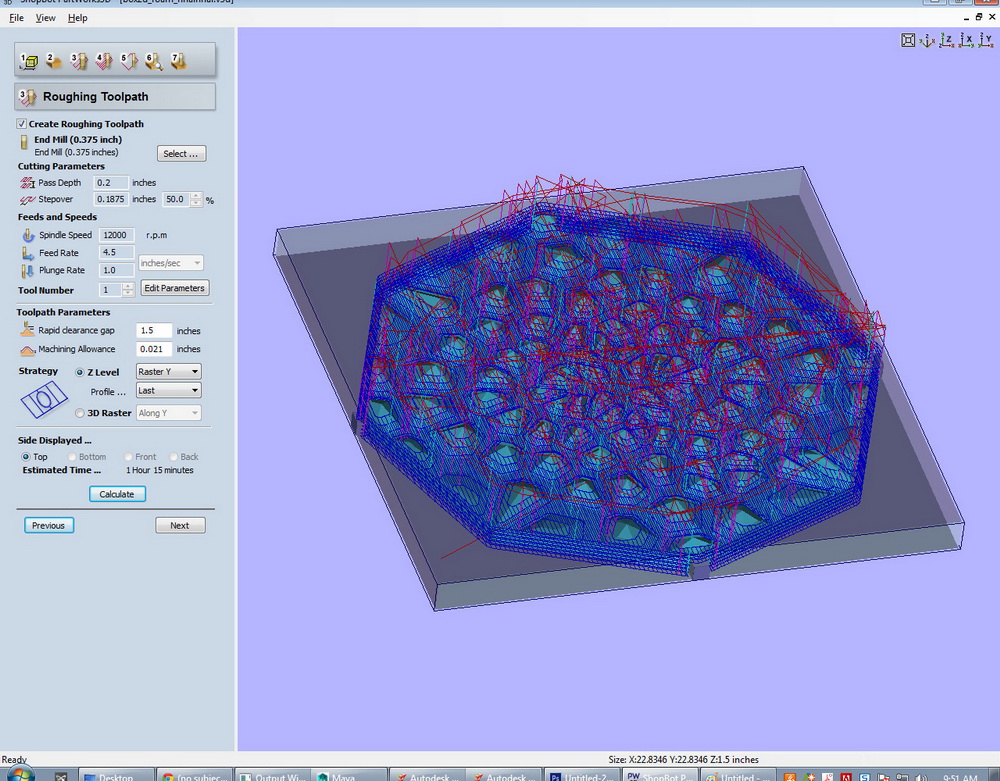Uncheck Create Roughing Toolpath
1000x781 pixels.
click(x=22, y=124)
